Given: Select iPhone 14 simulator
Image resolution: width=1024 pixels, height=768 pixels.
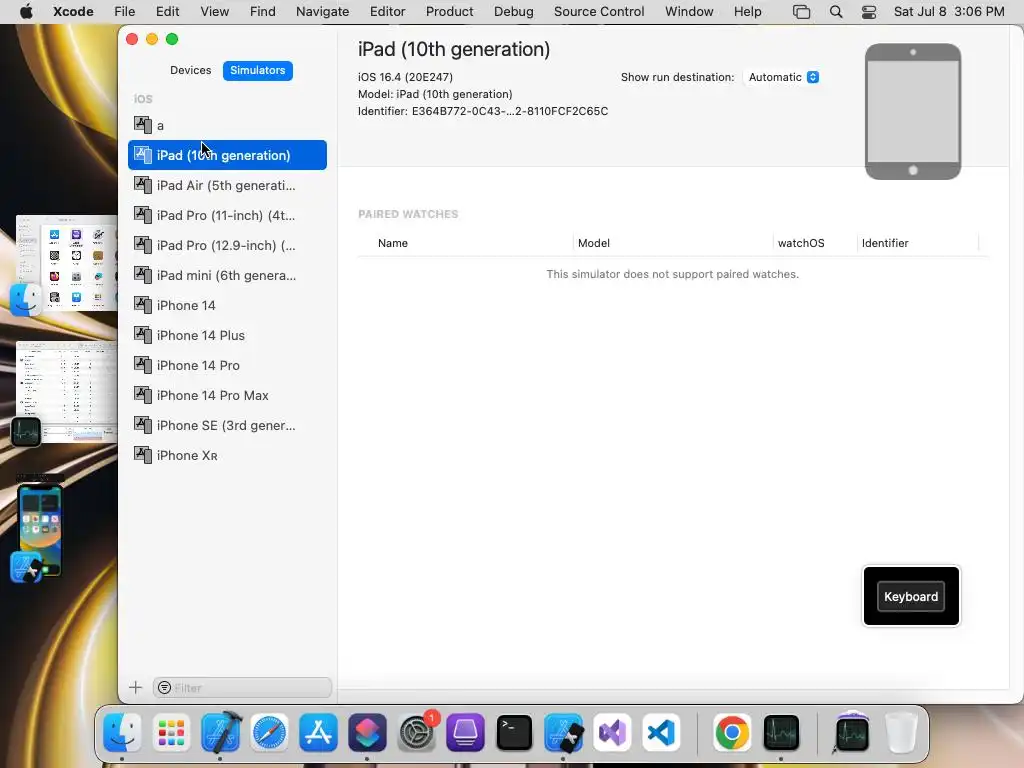Looking at the screenshot, I should [227, 305].
